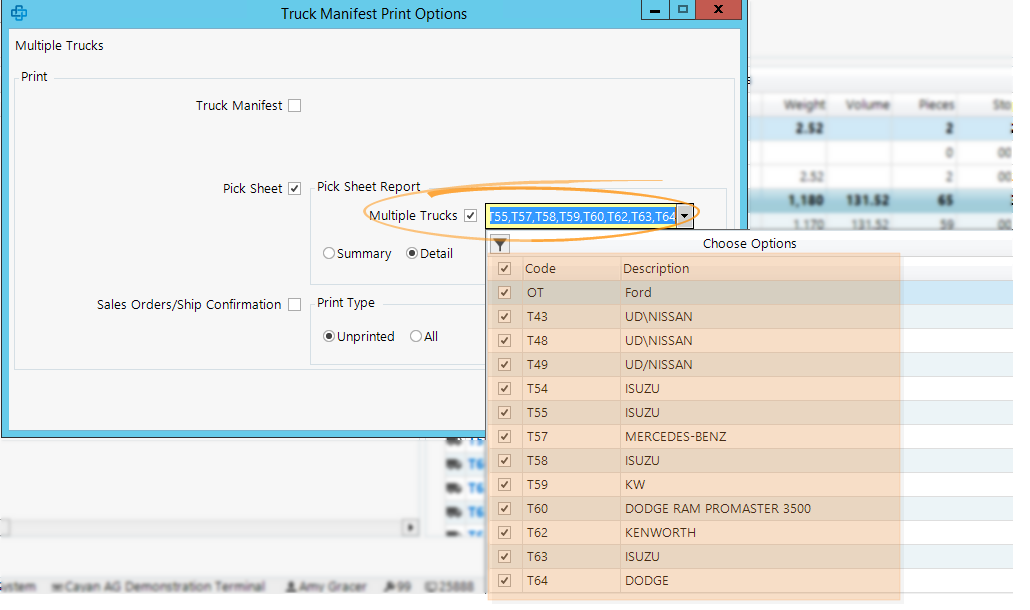
Task: Click the minimize icon on Truck Manifest window
Action: [654, 10]
